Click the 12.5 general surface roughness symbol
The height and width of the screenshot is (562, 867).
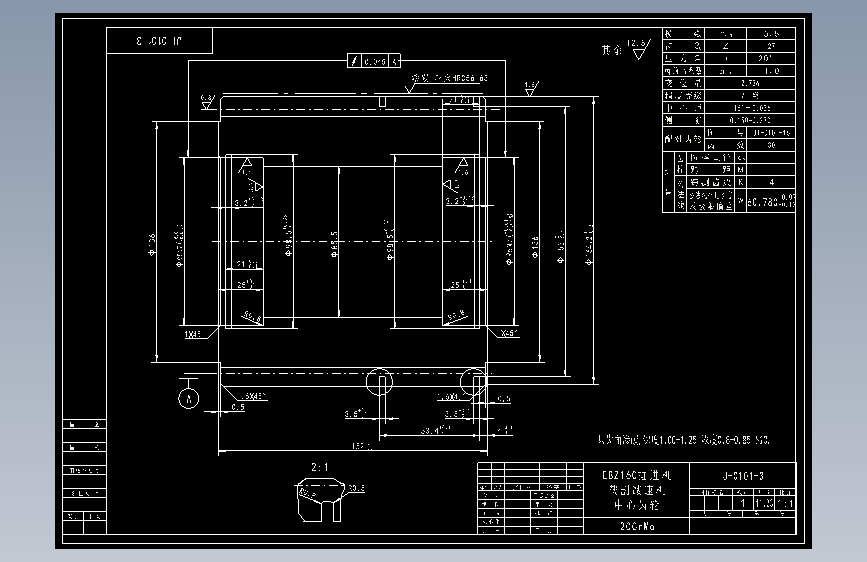(639, 49)
